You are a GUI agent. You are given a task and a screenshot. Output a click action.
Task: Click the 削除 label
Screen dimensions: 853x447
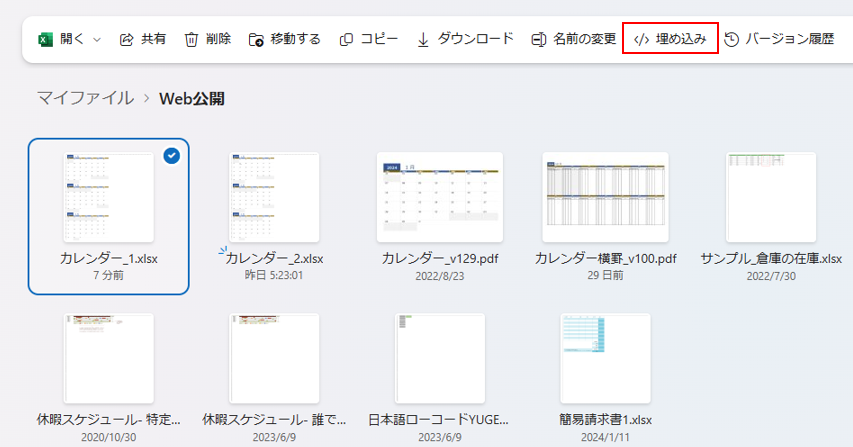[218, 39]
